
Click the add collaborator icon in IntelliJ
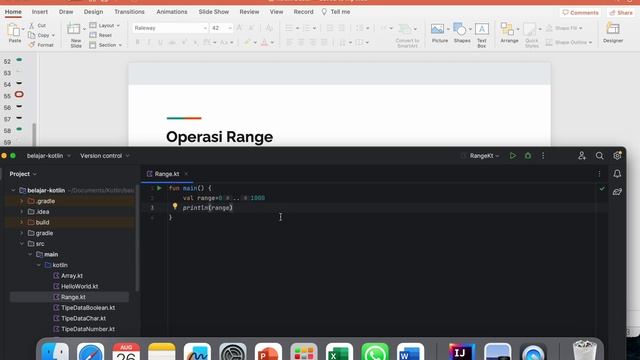[582, 156]
